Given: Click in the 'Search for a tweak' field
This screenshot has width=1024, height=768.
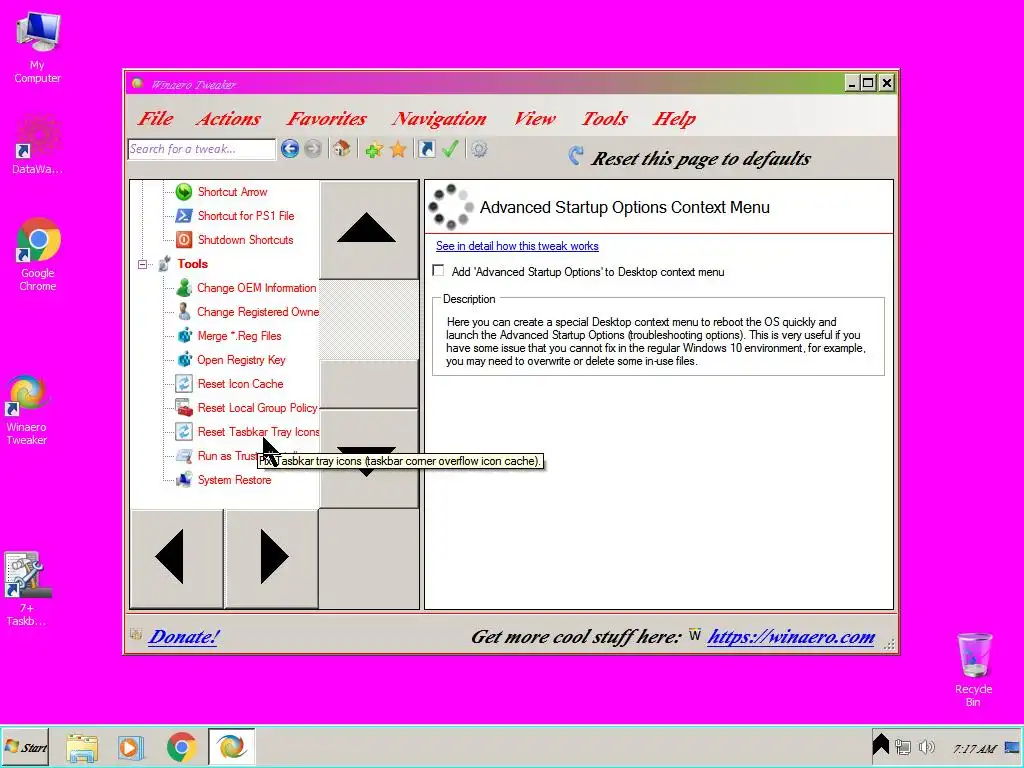Looking at the screenshot, I should 202,149.
